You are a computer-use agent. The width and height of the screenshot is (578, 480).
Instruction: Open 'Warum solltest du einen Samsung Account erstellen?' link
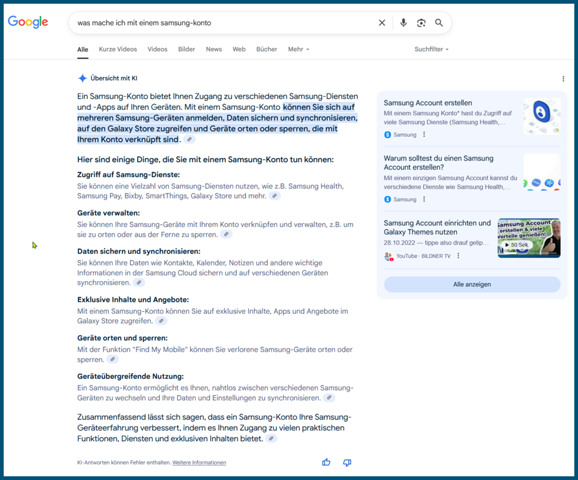[x=439, y=163]
